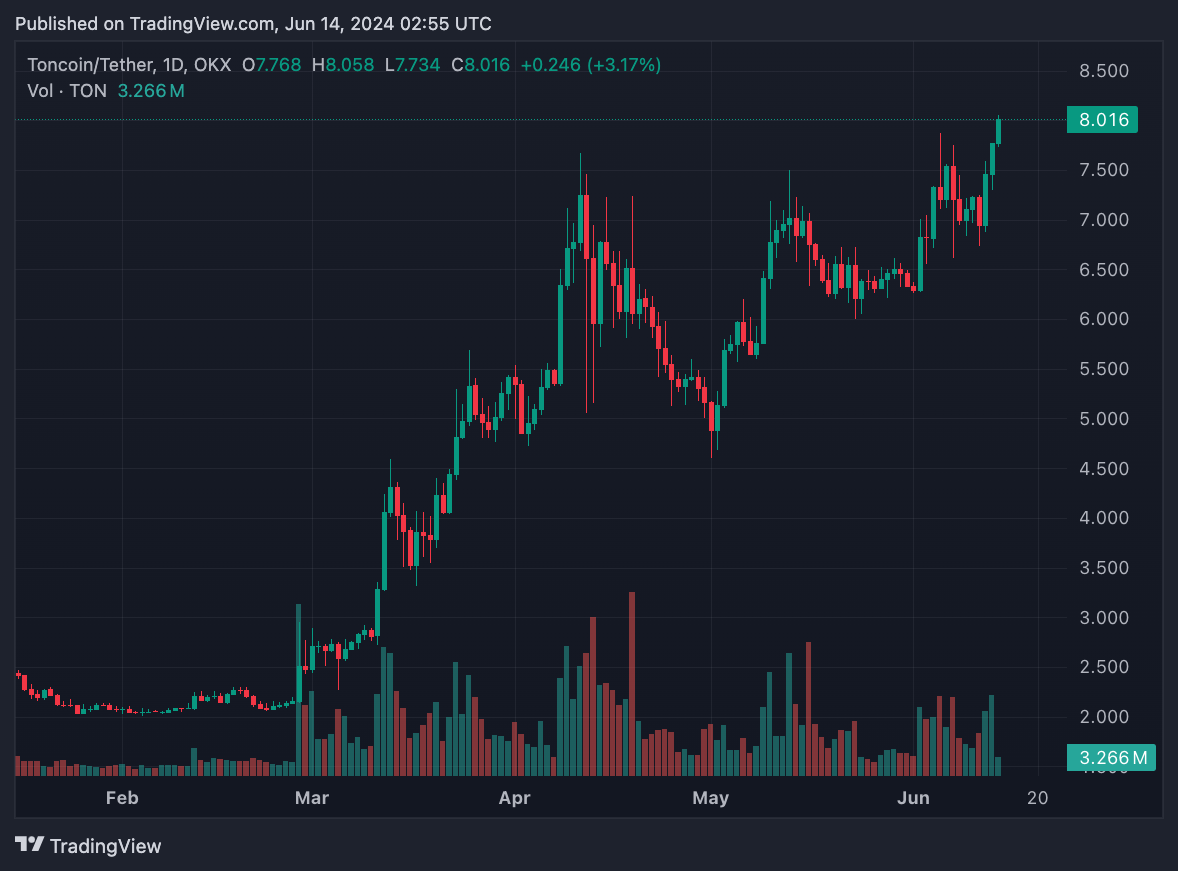Click the close value C8.016
This screenshot has height=871, width=1178.
480,65
